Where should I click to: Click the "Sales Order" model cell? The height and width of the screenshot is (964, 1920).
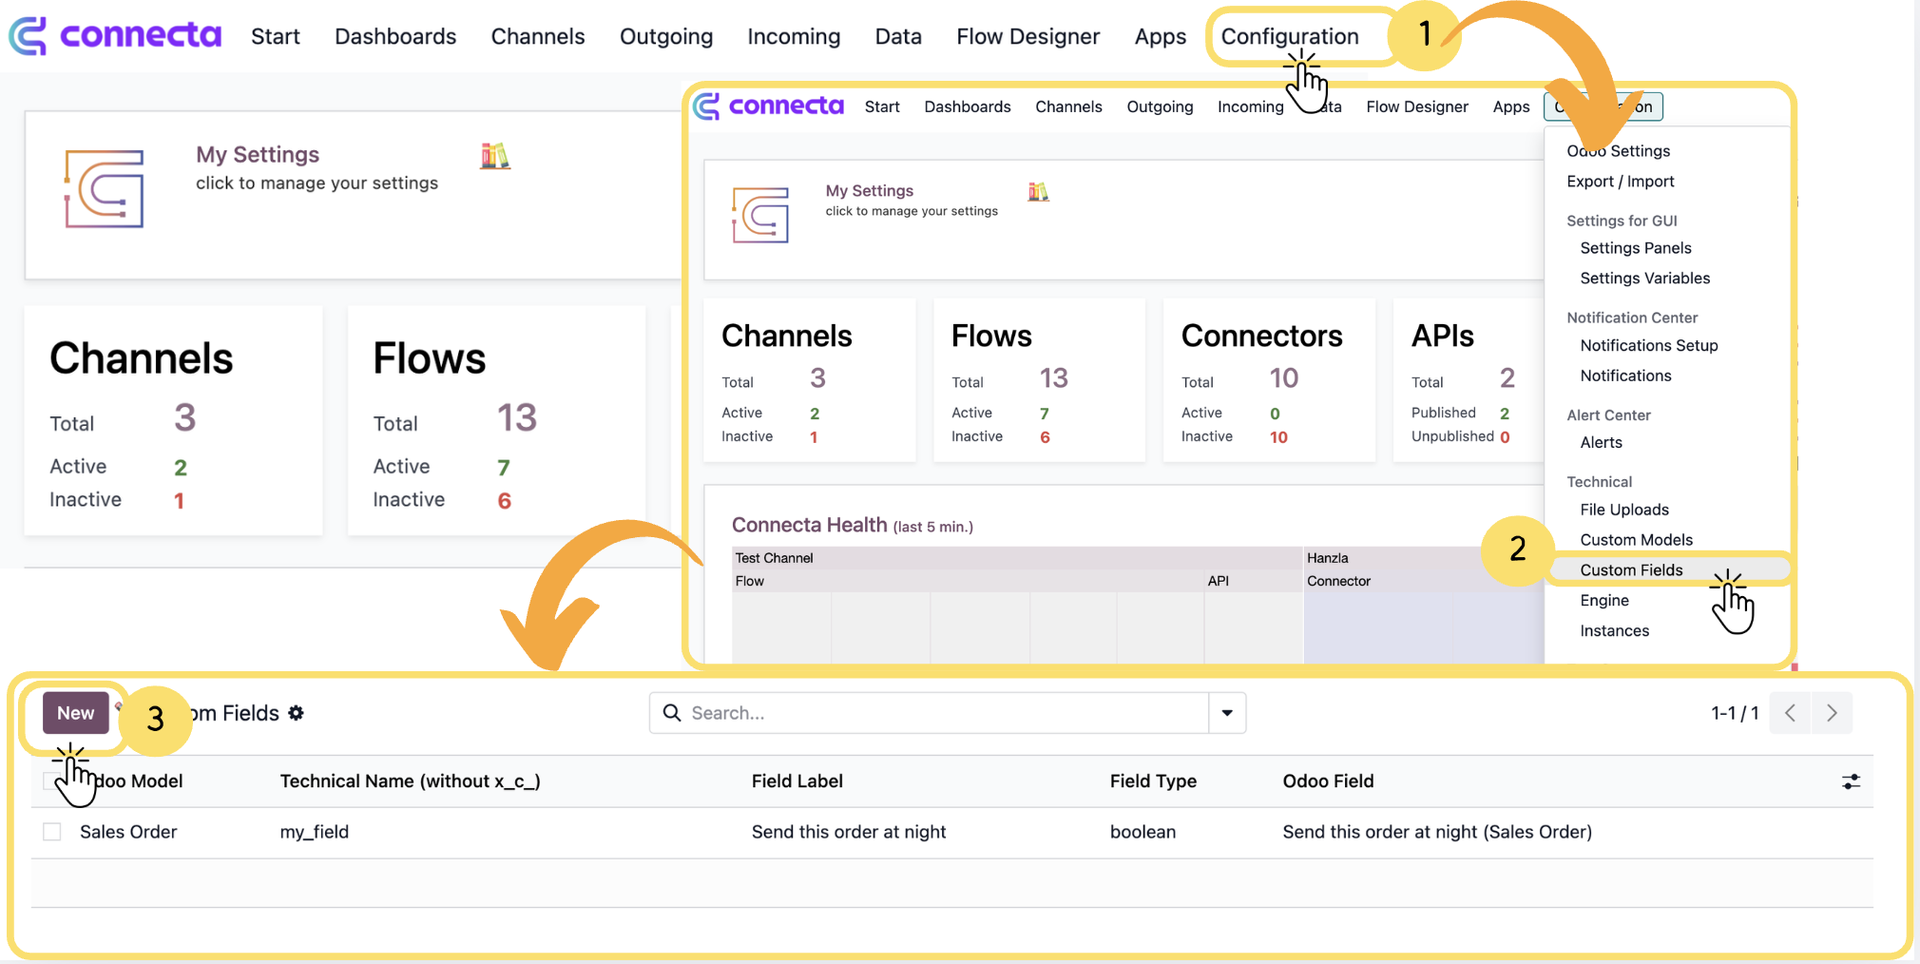point(128,832)
